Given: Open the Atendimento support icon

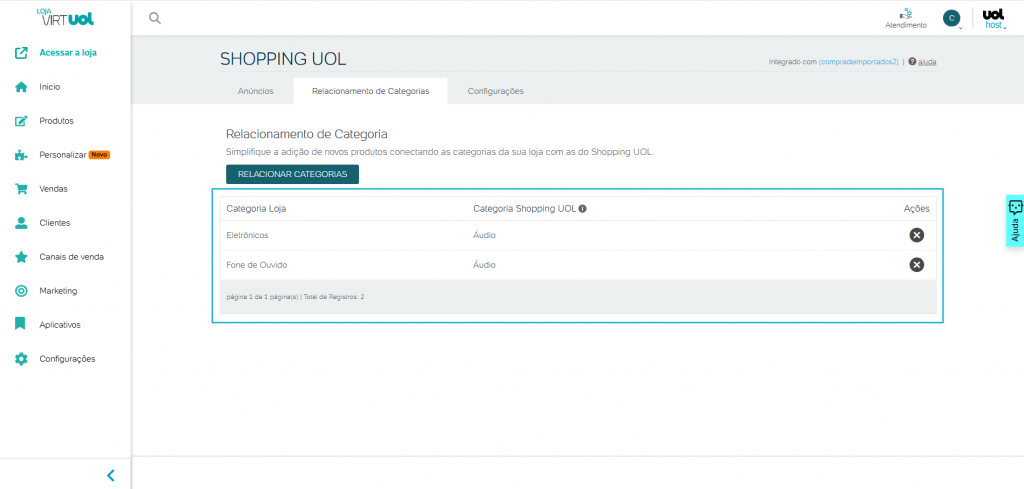Looking at the screenshot, I should click(905, 18).
